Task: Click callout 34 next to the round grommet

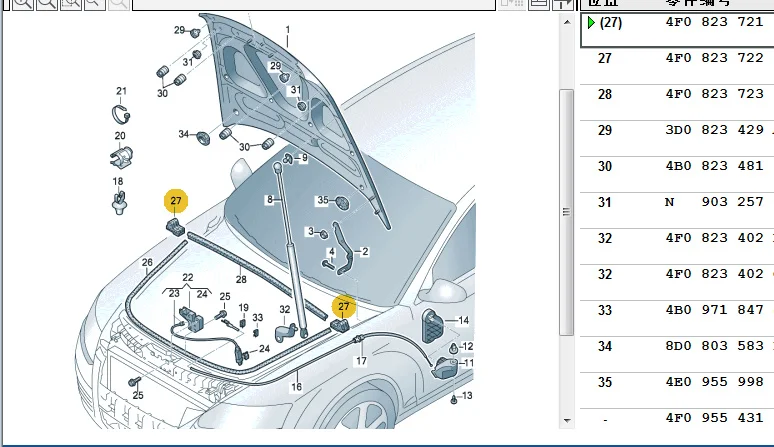Action: pyautogui.click(x=184, y=134)
